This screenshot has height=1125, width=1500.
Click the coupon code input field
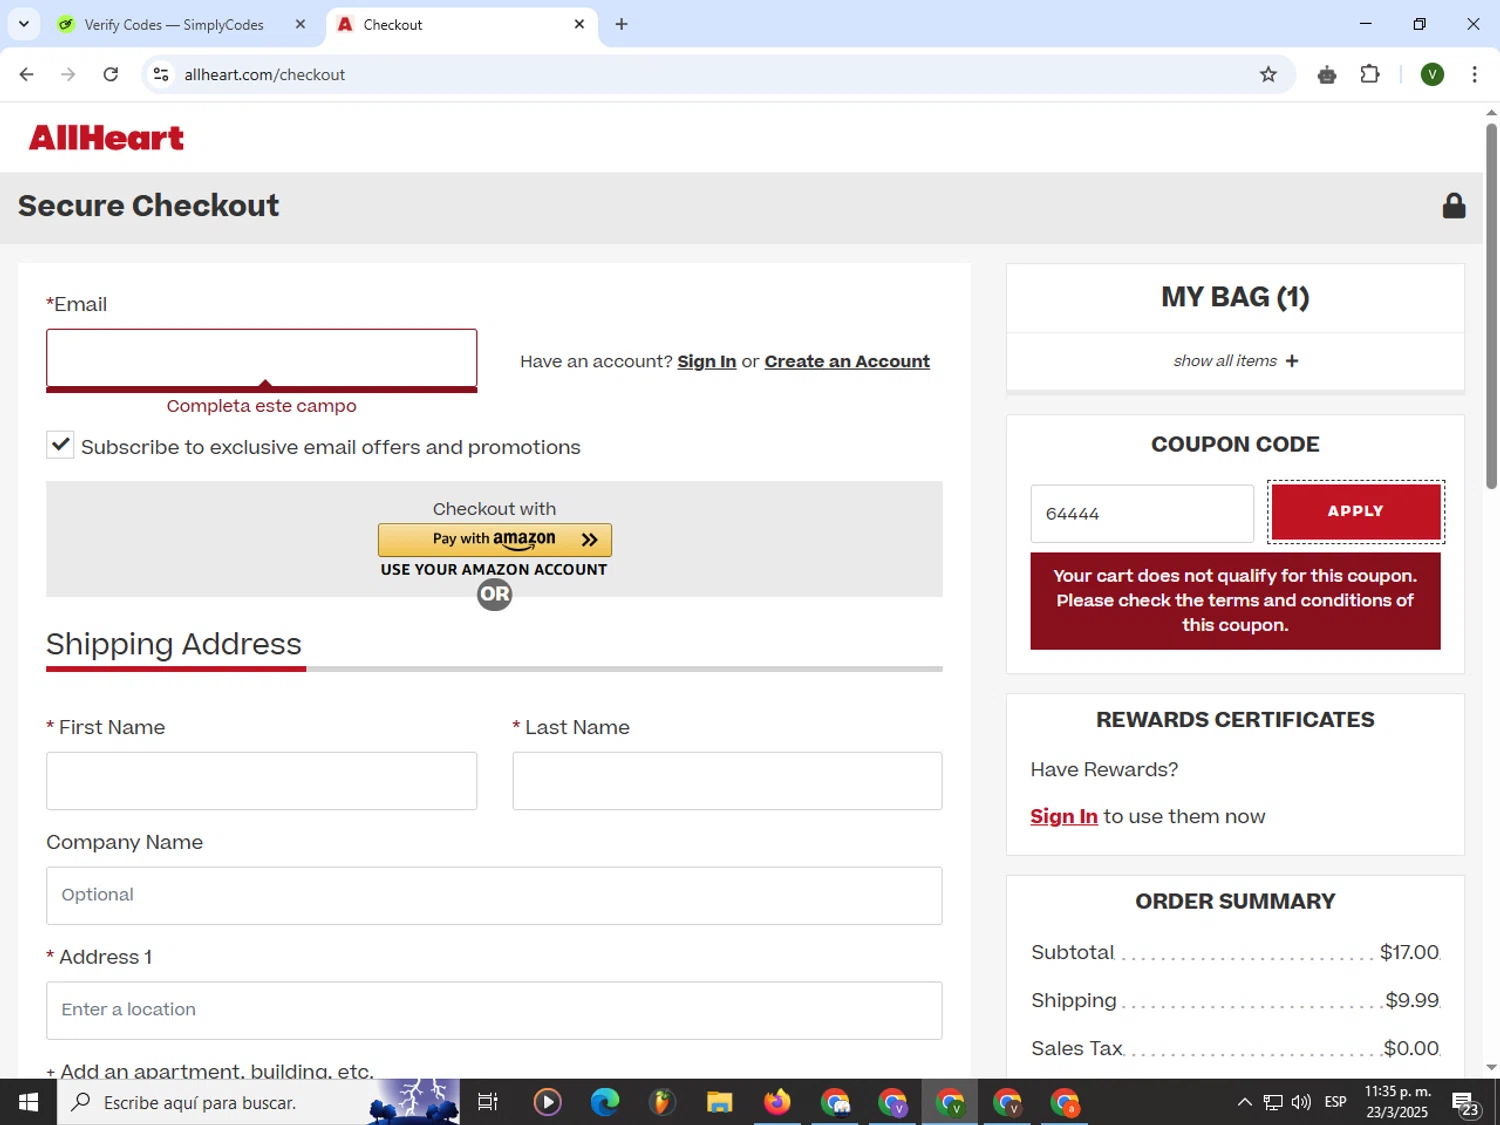1142,514
